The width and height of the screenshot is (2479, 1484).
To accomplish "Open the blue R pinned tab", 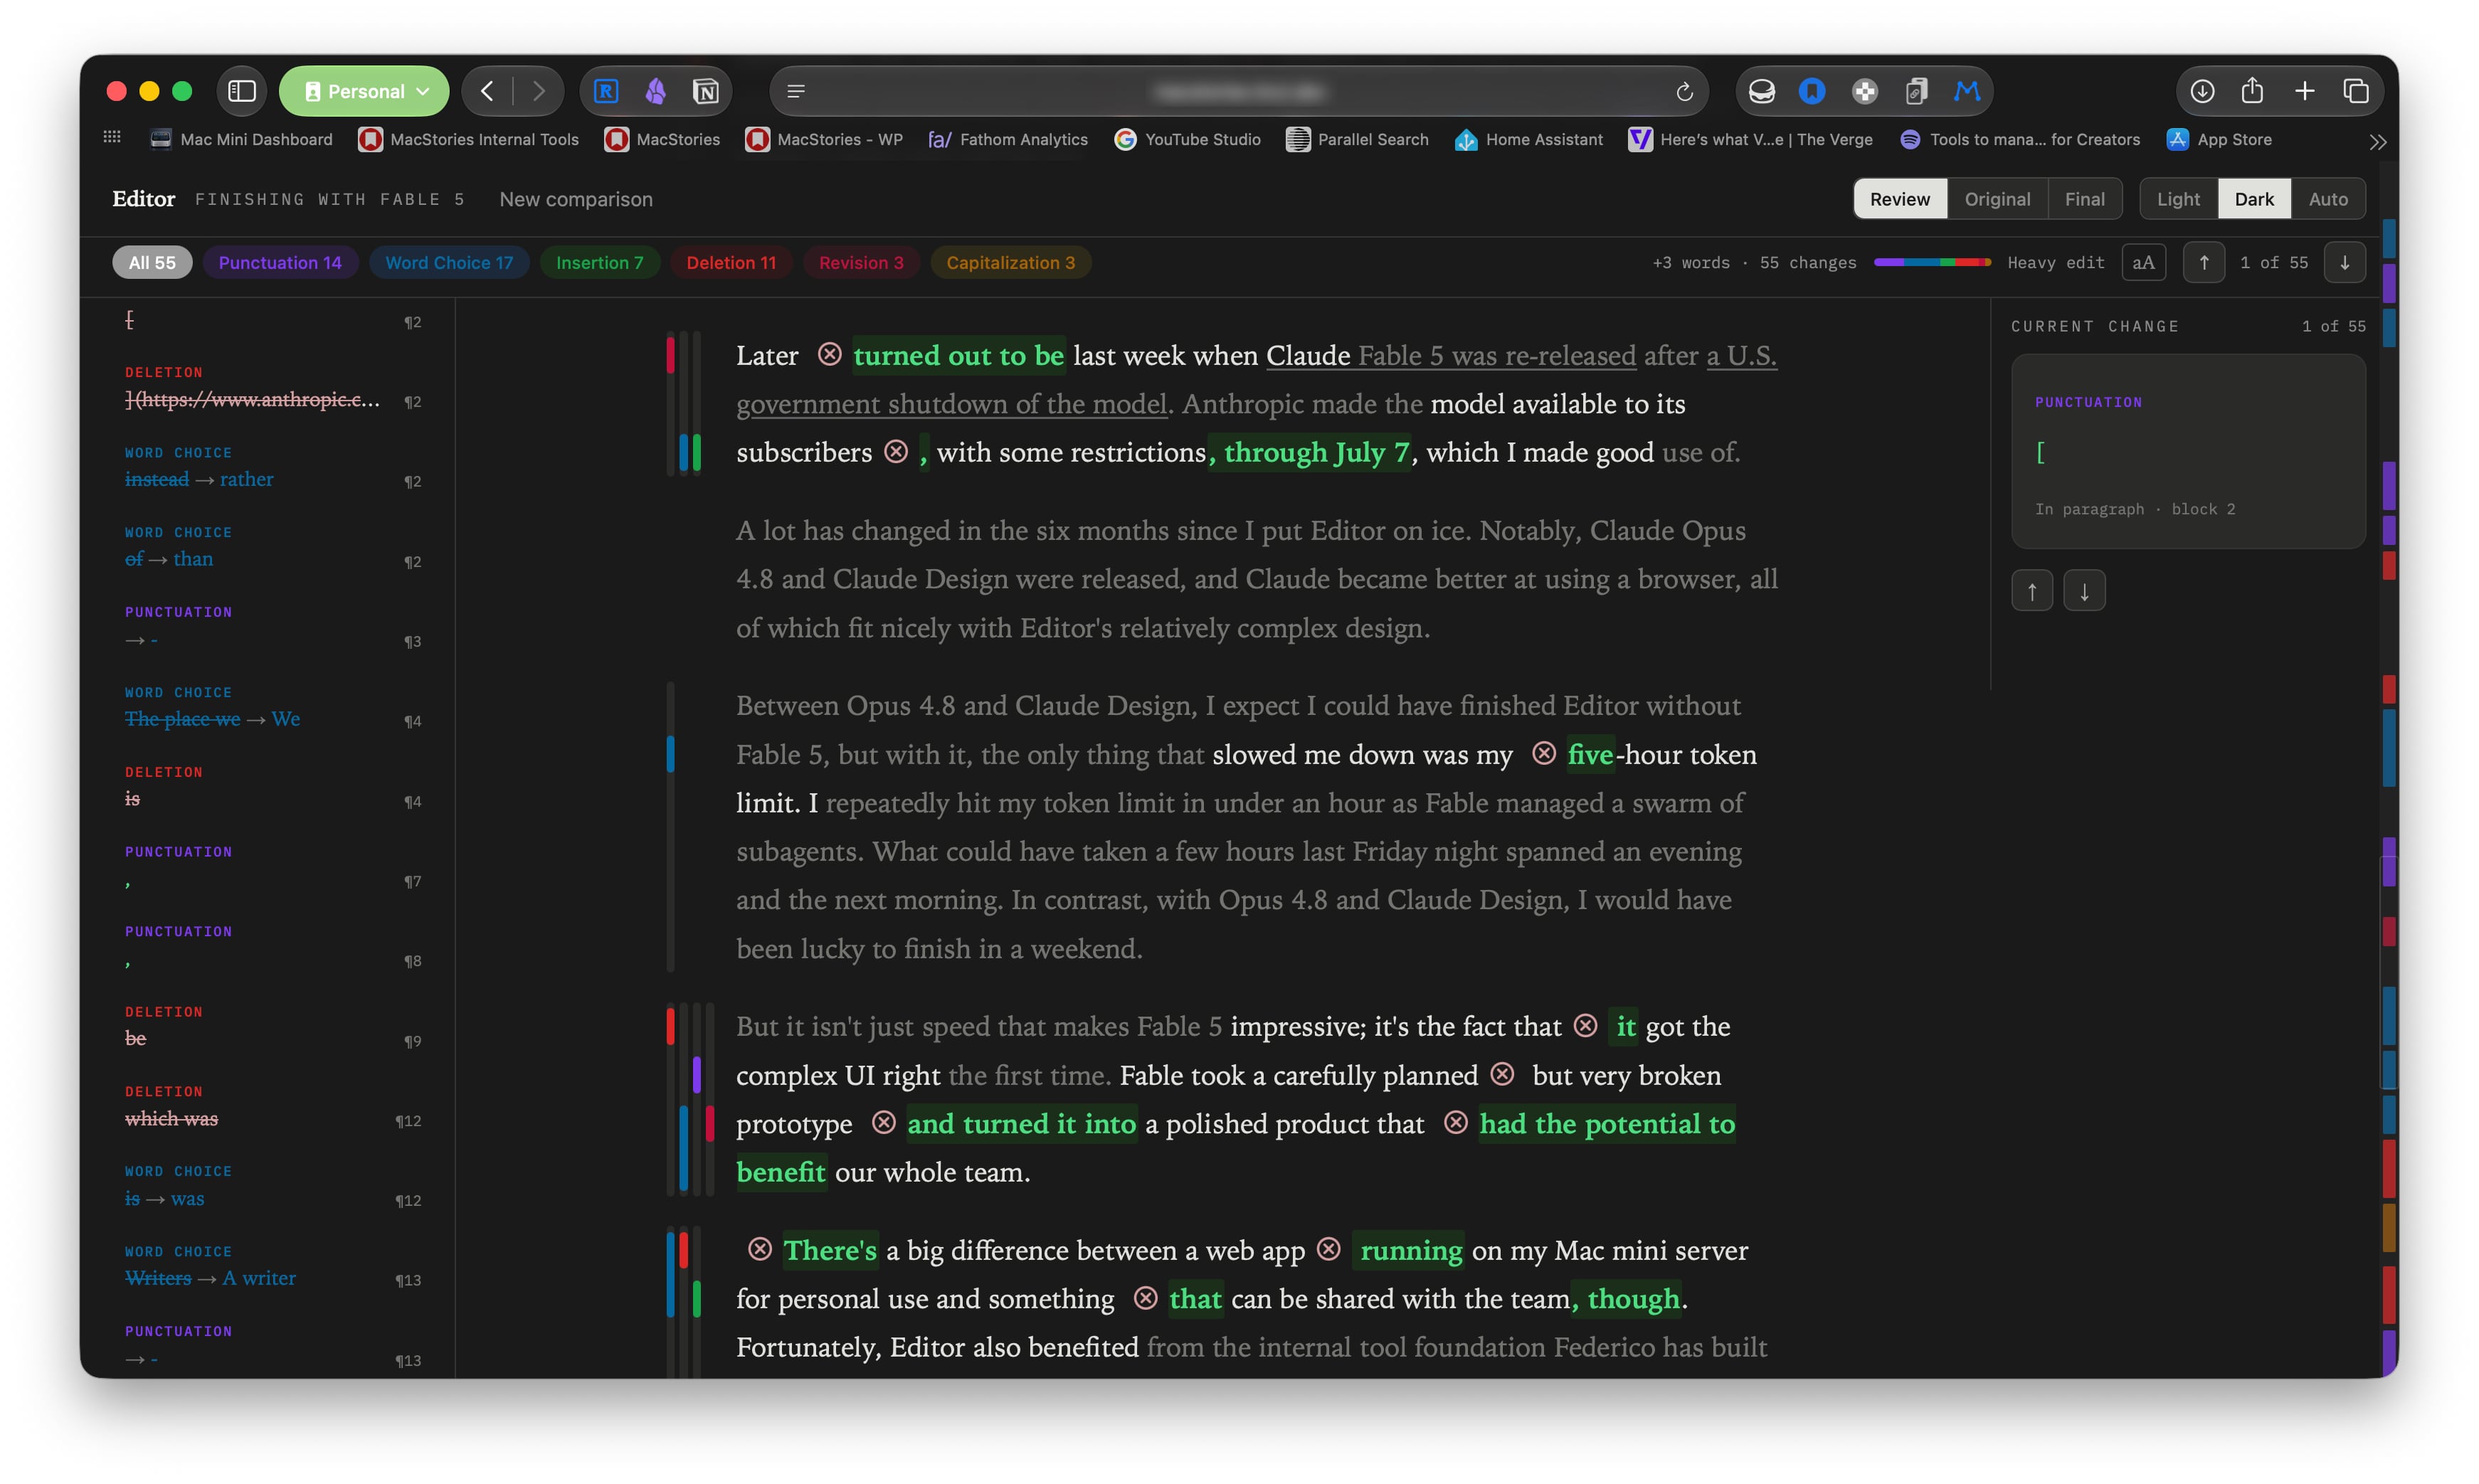I will 606,91.
